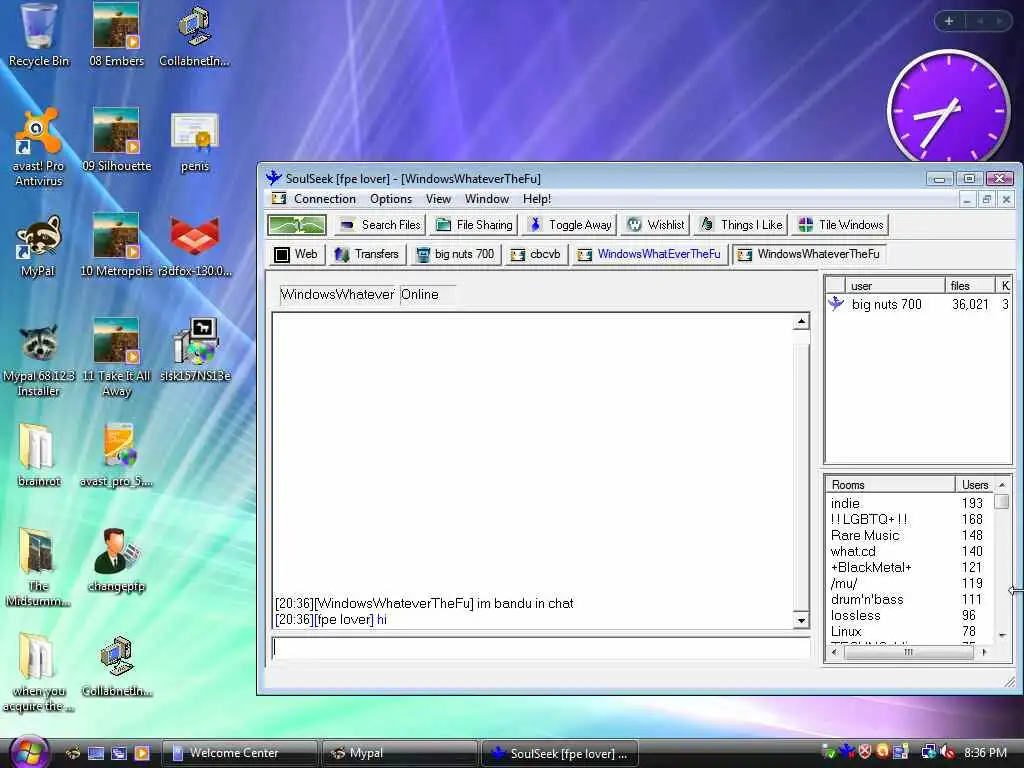Select the !!LGBTQ+!! room
Image resolution: width=1024 pixels, height=768 pixels.
908,519
